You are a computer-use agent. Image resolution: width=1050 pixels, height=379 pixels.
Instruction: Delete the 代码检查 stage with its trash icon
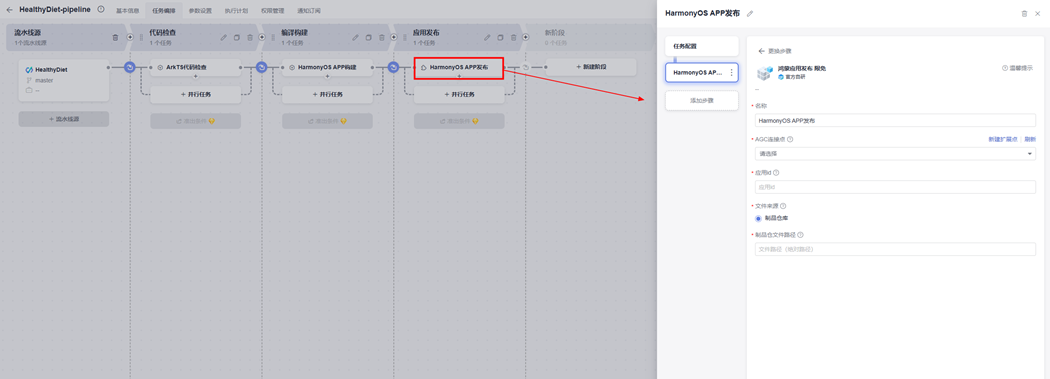(250, 37)
